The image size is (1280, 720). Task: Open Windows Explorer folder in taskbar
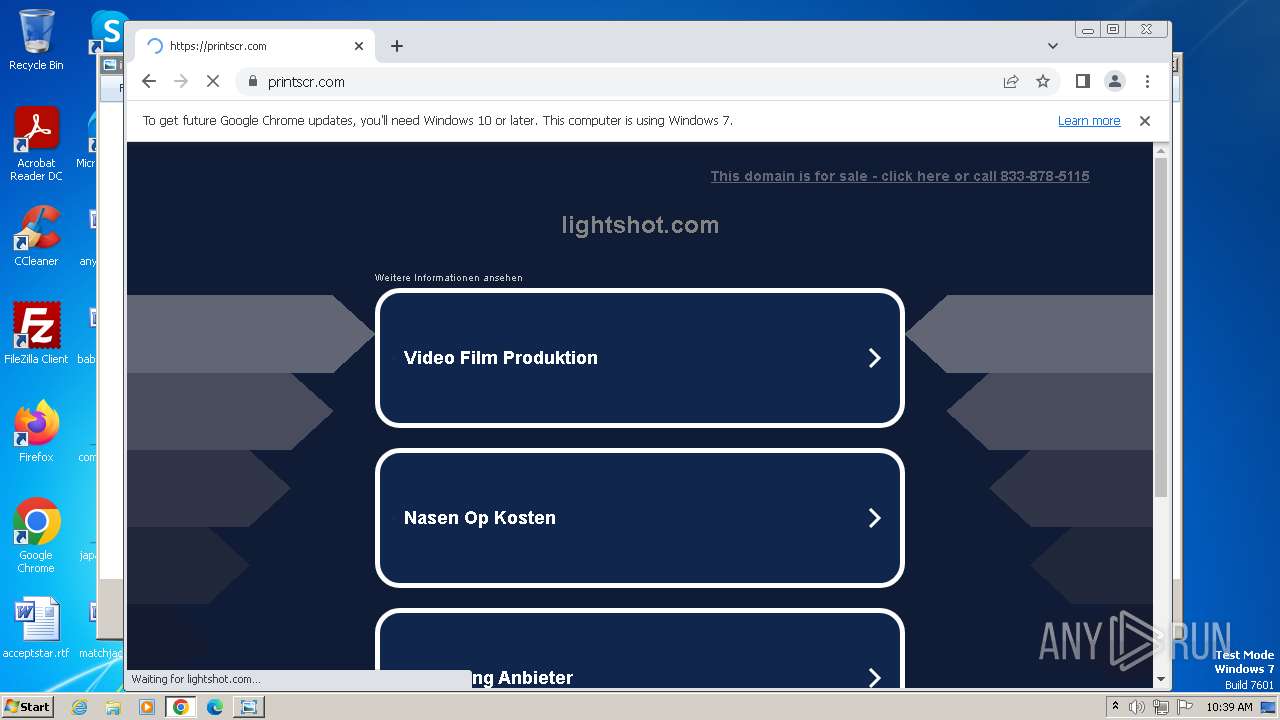[113, 707]
